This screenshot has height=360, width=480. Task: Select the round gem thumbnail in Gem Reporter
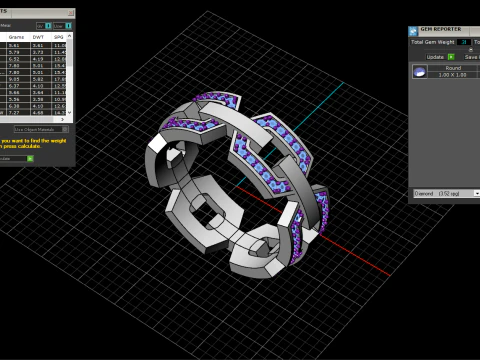click(420, 71)
